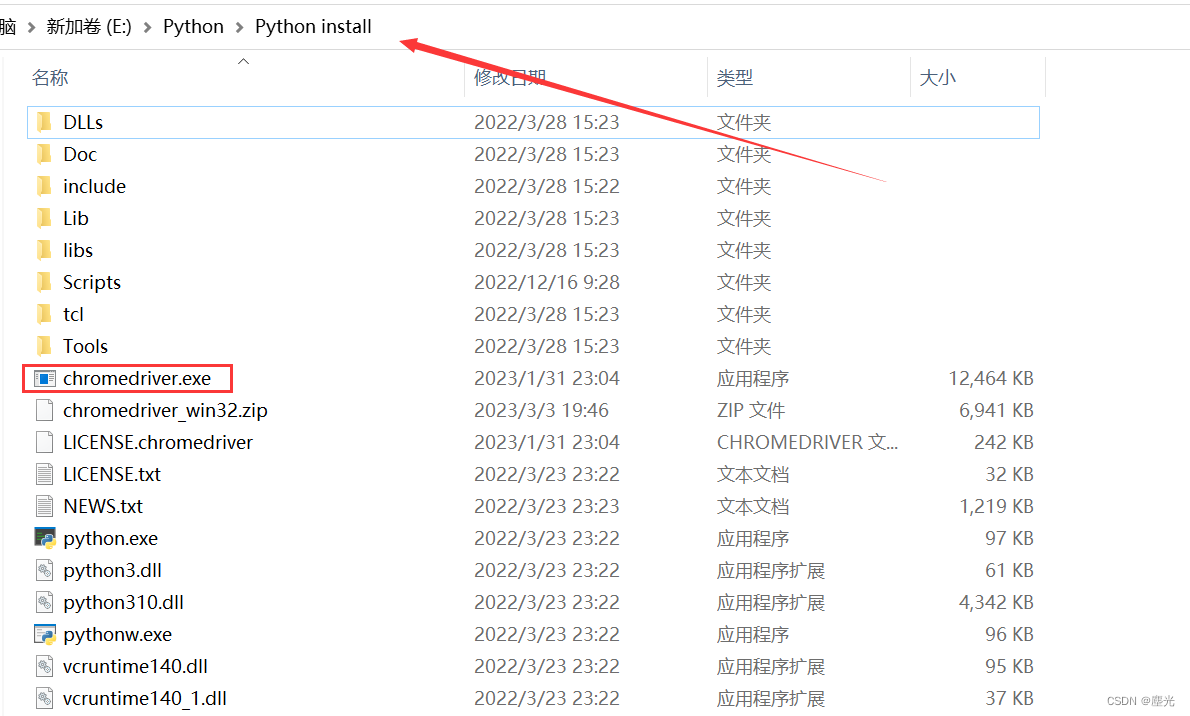Go to the 新加卷 (E:) breadcrumb
The width and height of the screenshot is (1190, 716).
tap(89, 27)
